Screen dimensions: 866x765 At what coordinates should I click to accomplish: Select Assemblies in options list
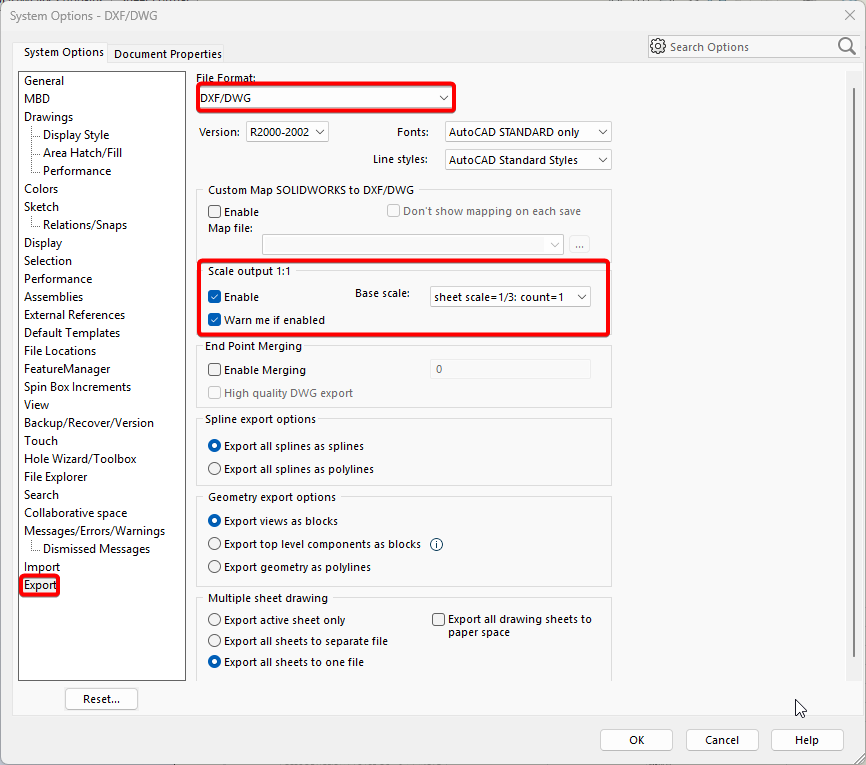54,297
